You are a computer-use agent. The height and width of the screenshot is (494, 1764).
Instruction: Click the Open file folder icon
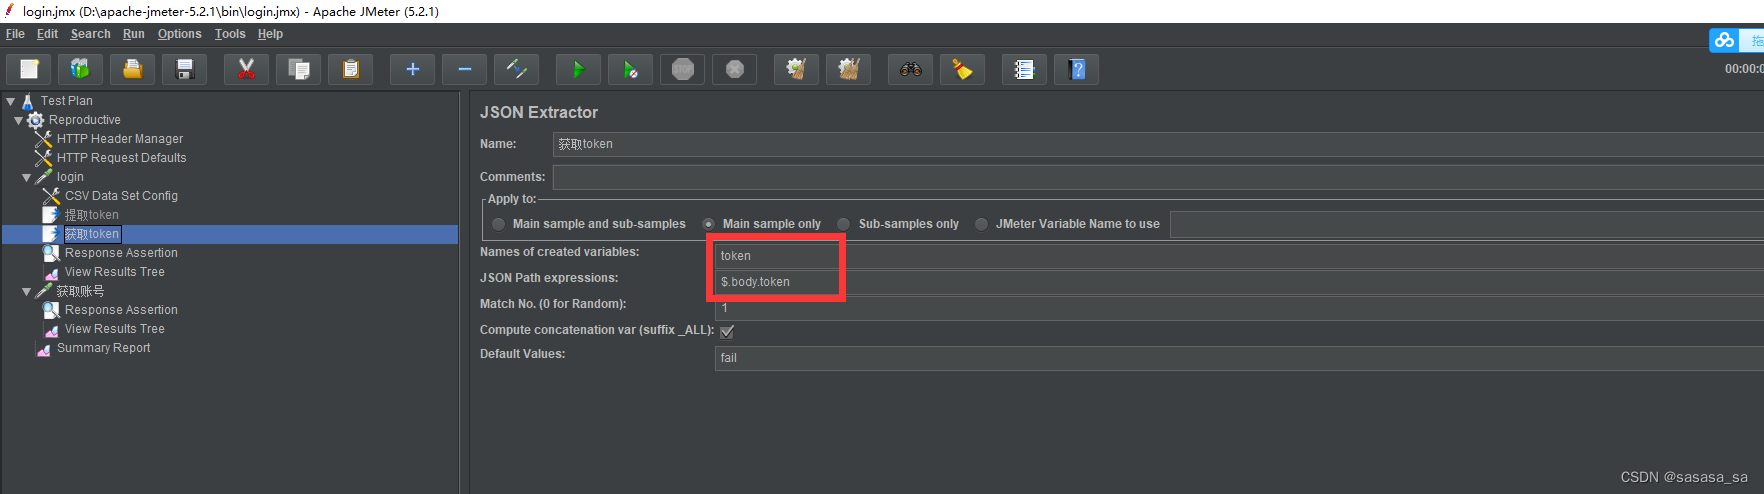click(x=133, y=69)
